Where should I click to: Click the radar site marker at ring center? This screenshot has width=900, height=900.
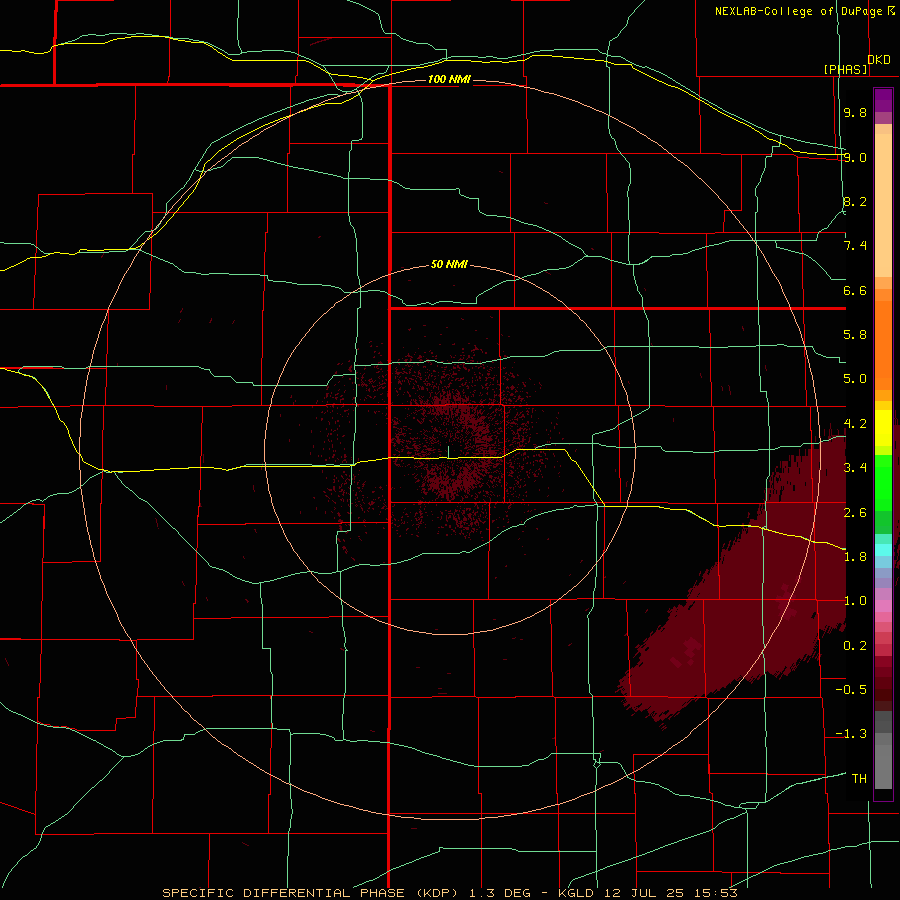point(449,452)
